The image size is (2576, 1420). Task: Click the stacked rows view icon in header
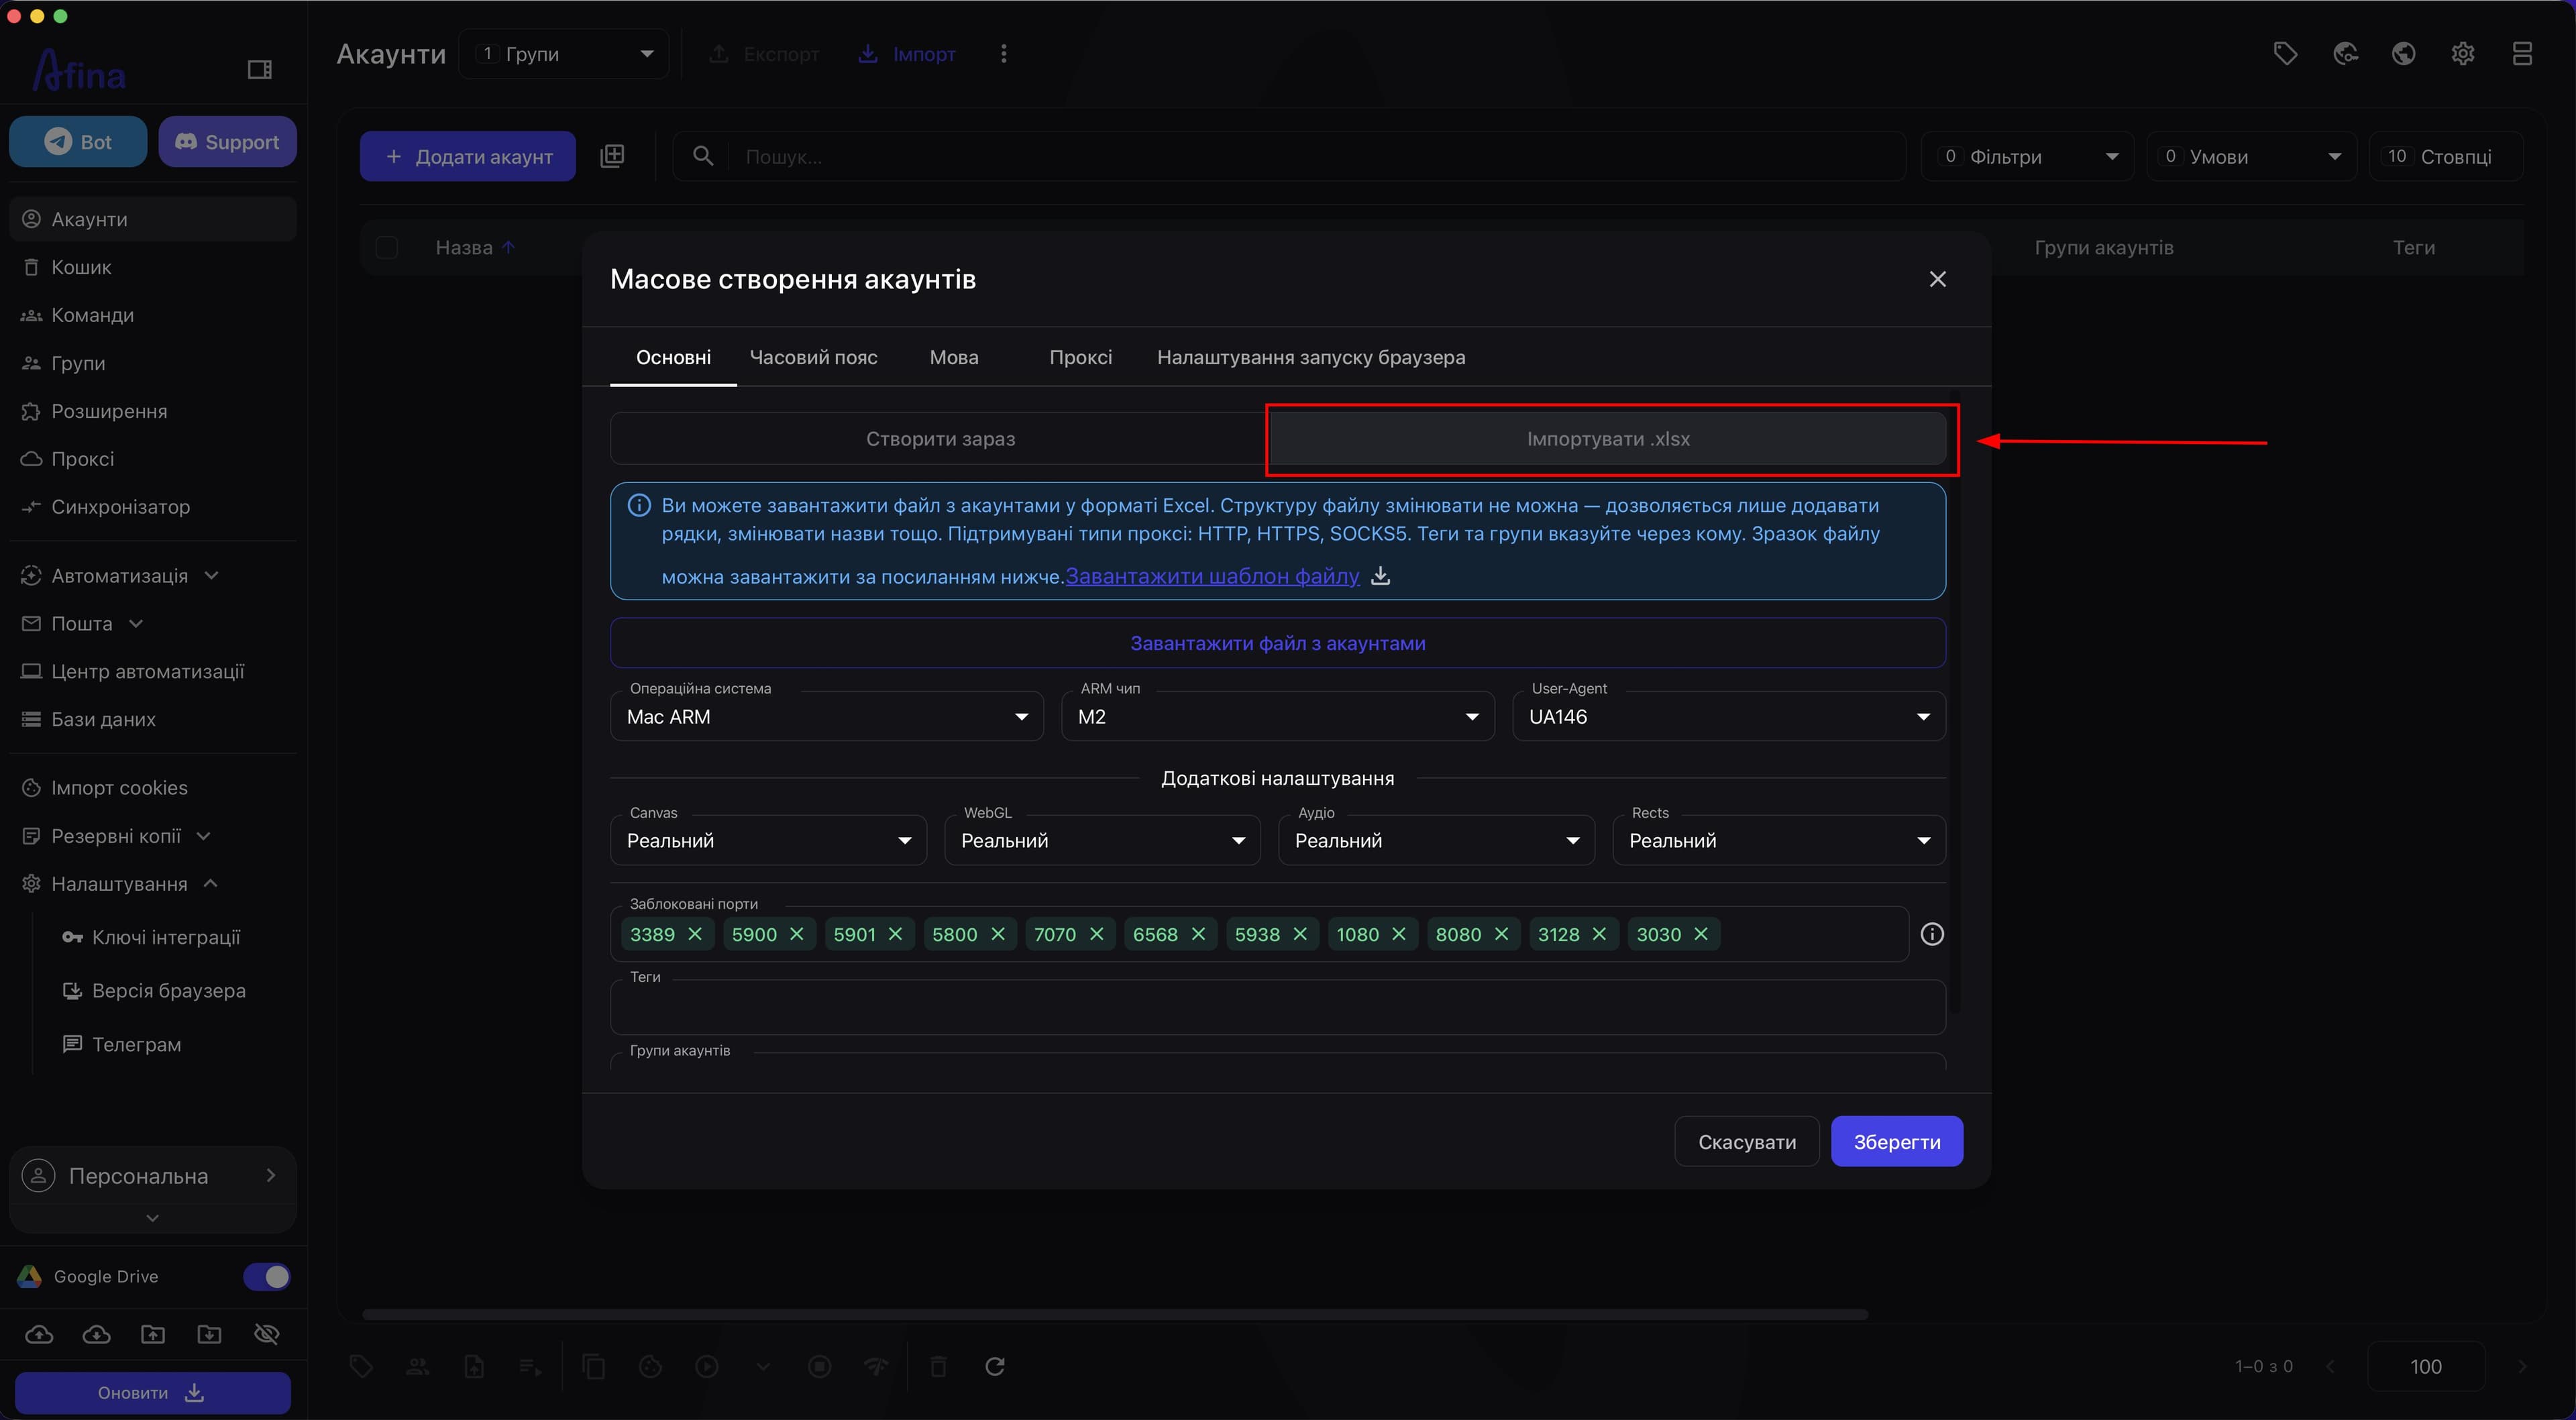click(x=2522, y=54)
